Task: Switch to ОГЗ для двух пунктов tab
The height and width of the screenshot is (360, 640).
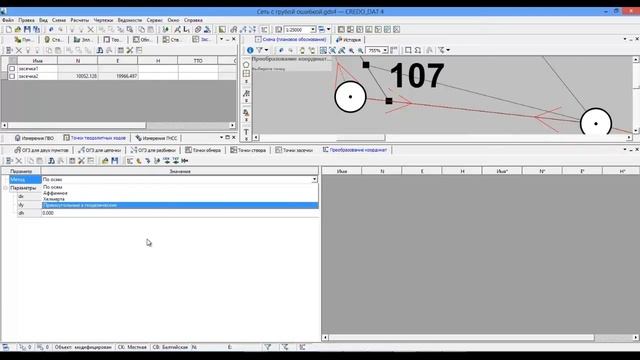Action: pos(42,150)
